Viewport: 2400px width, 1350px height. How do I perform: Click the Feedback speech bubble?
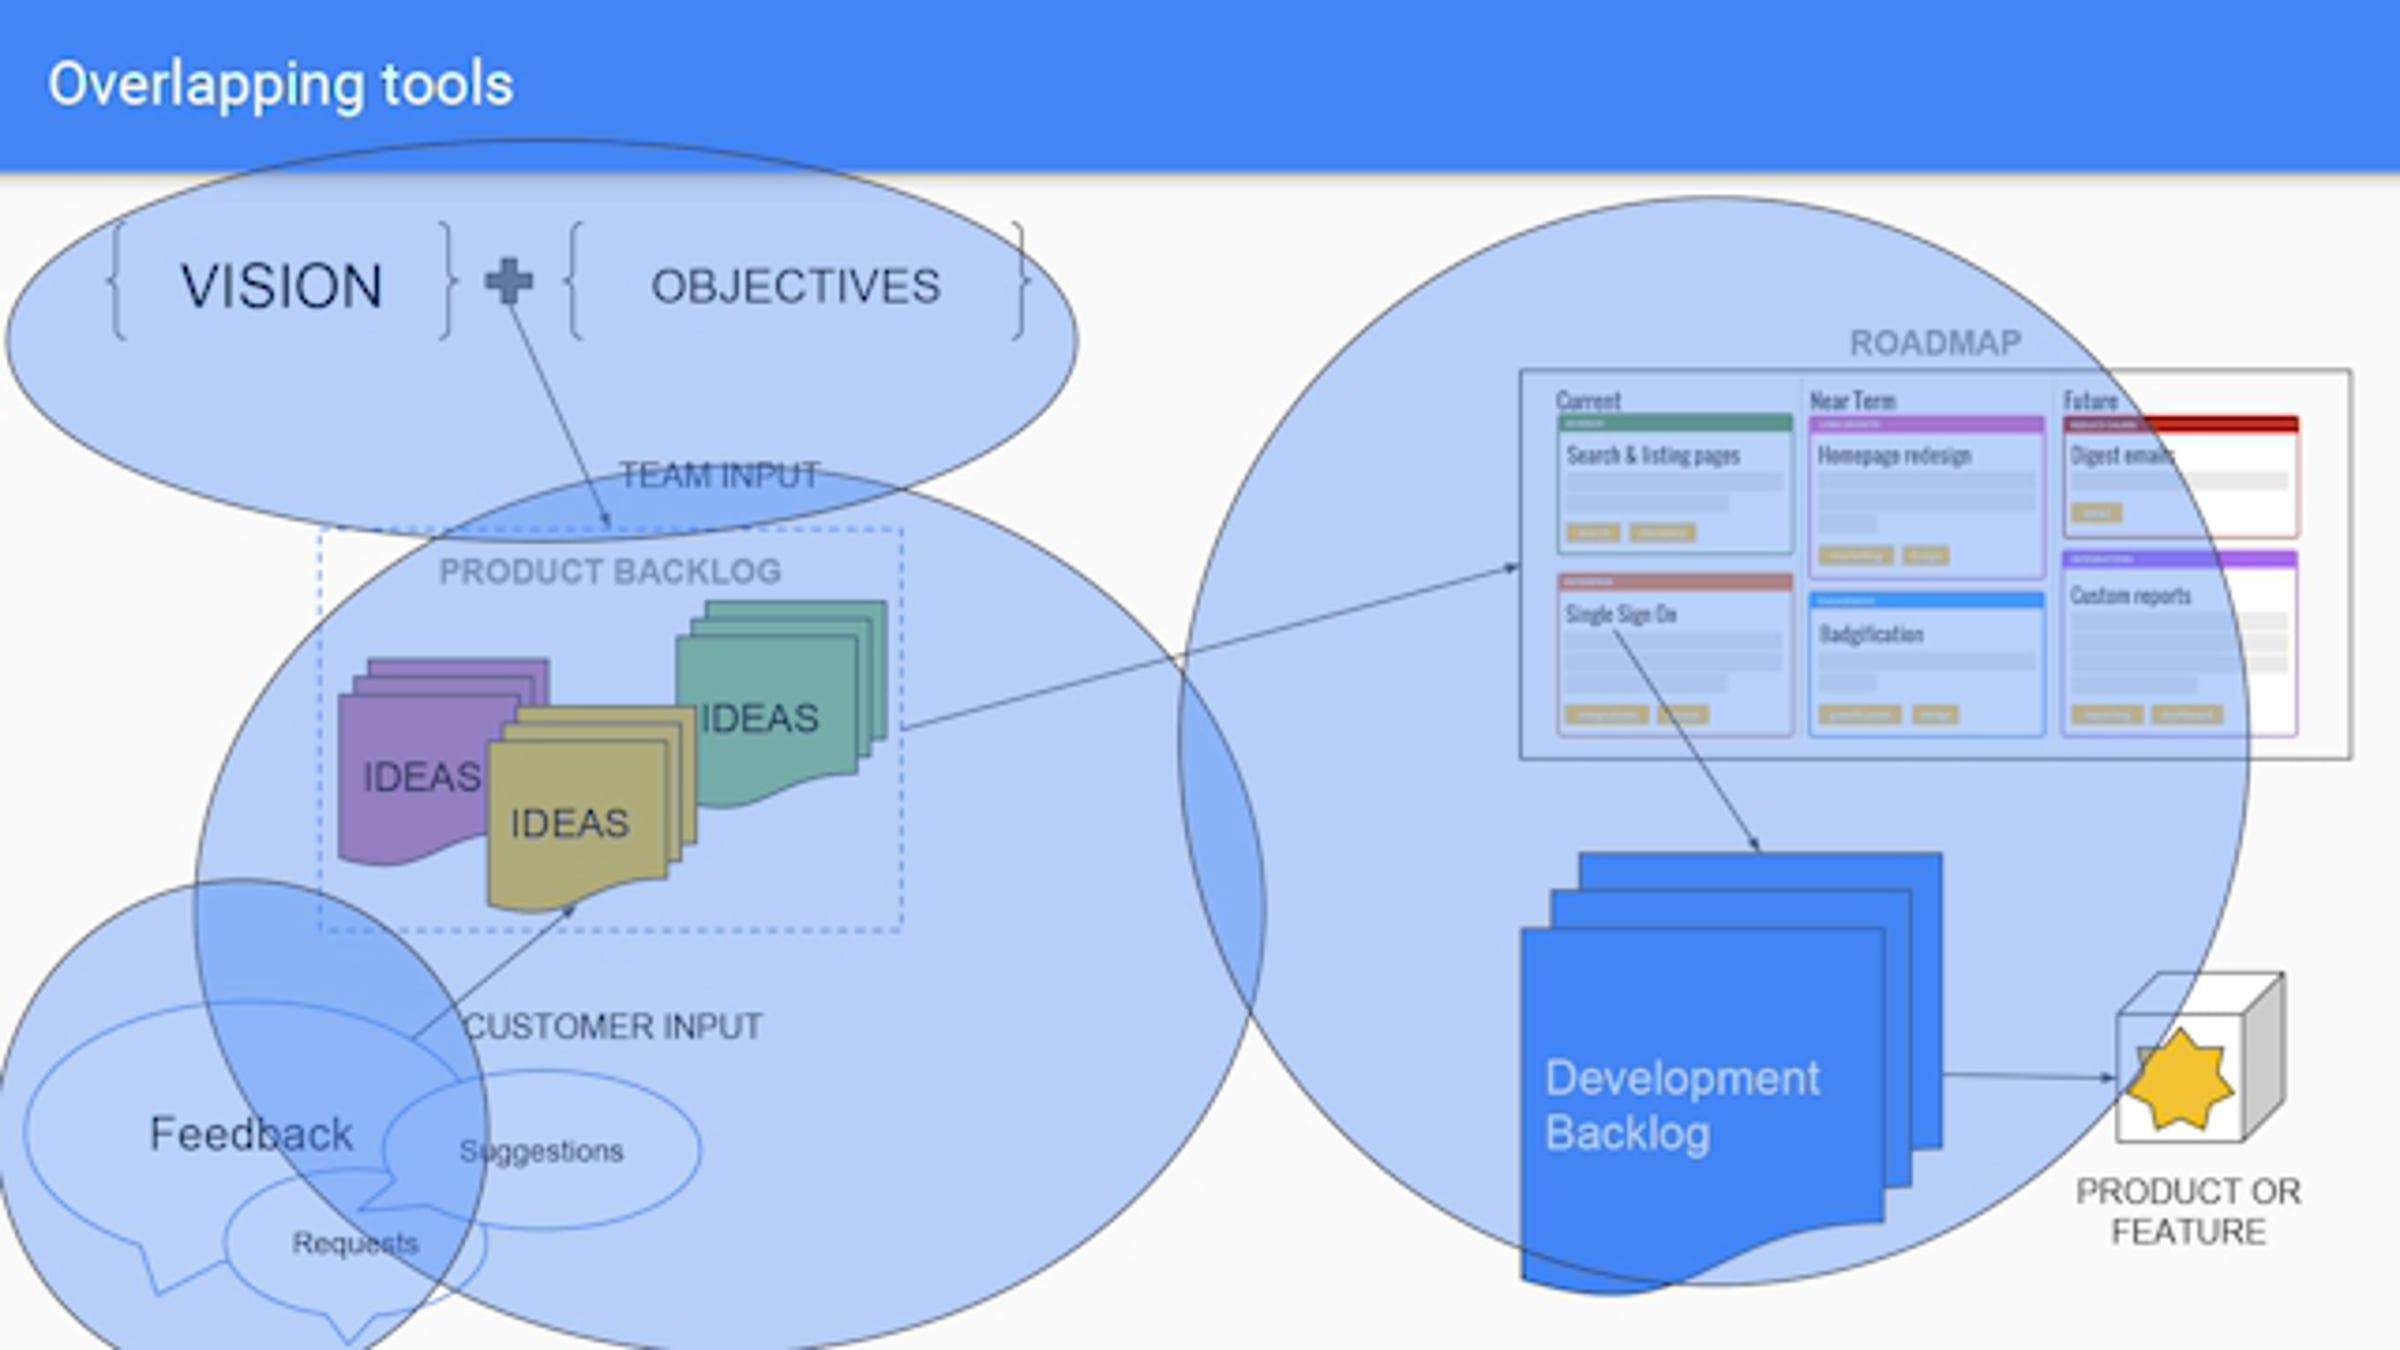250,1133
